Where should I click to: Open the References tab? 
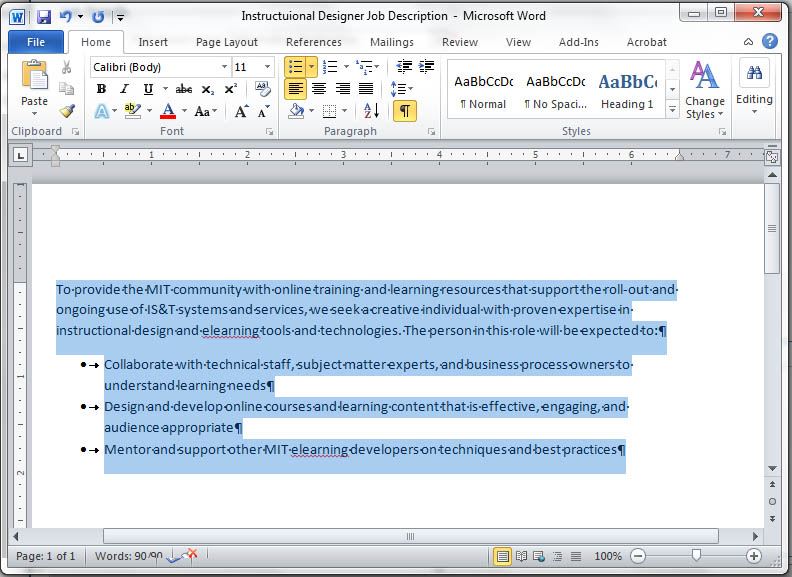tap(313, 42)
